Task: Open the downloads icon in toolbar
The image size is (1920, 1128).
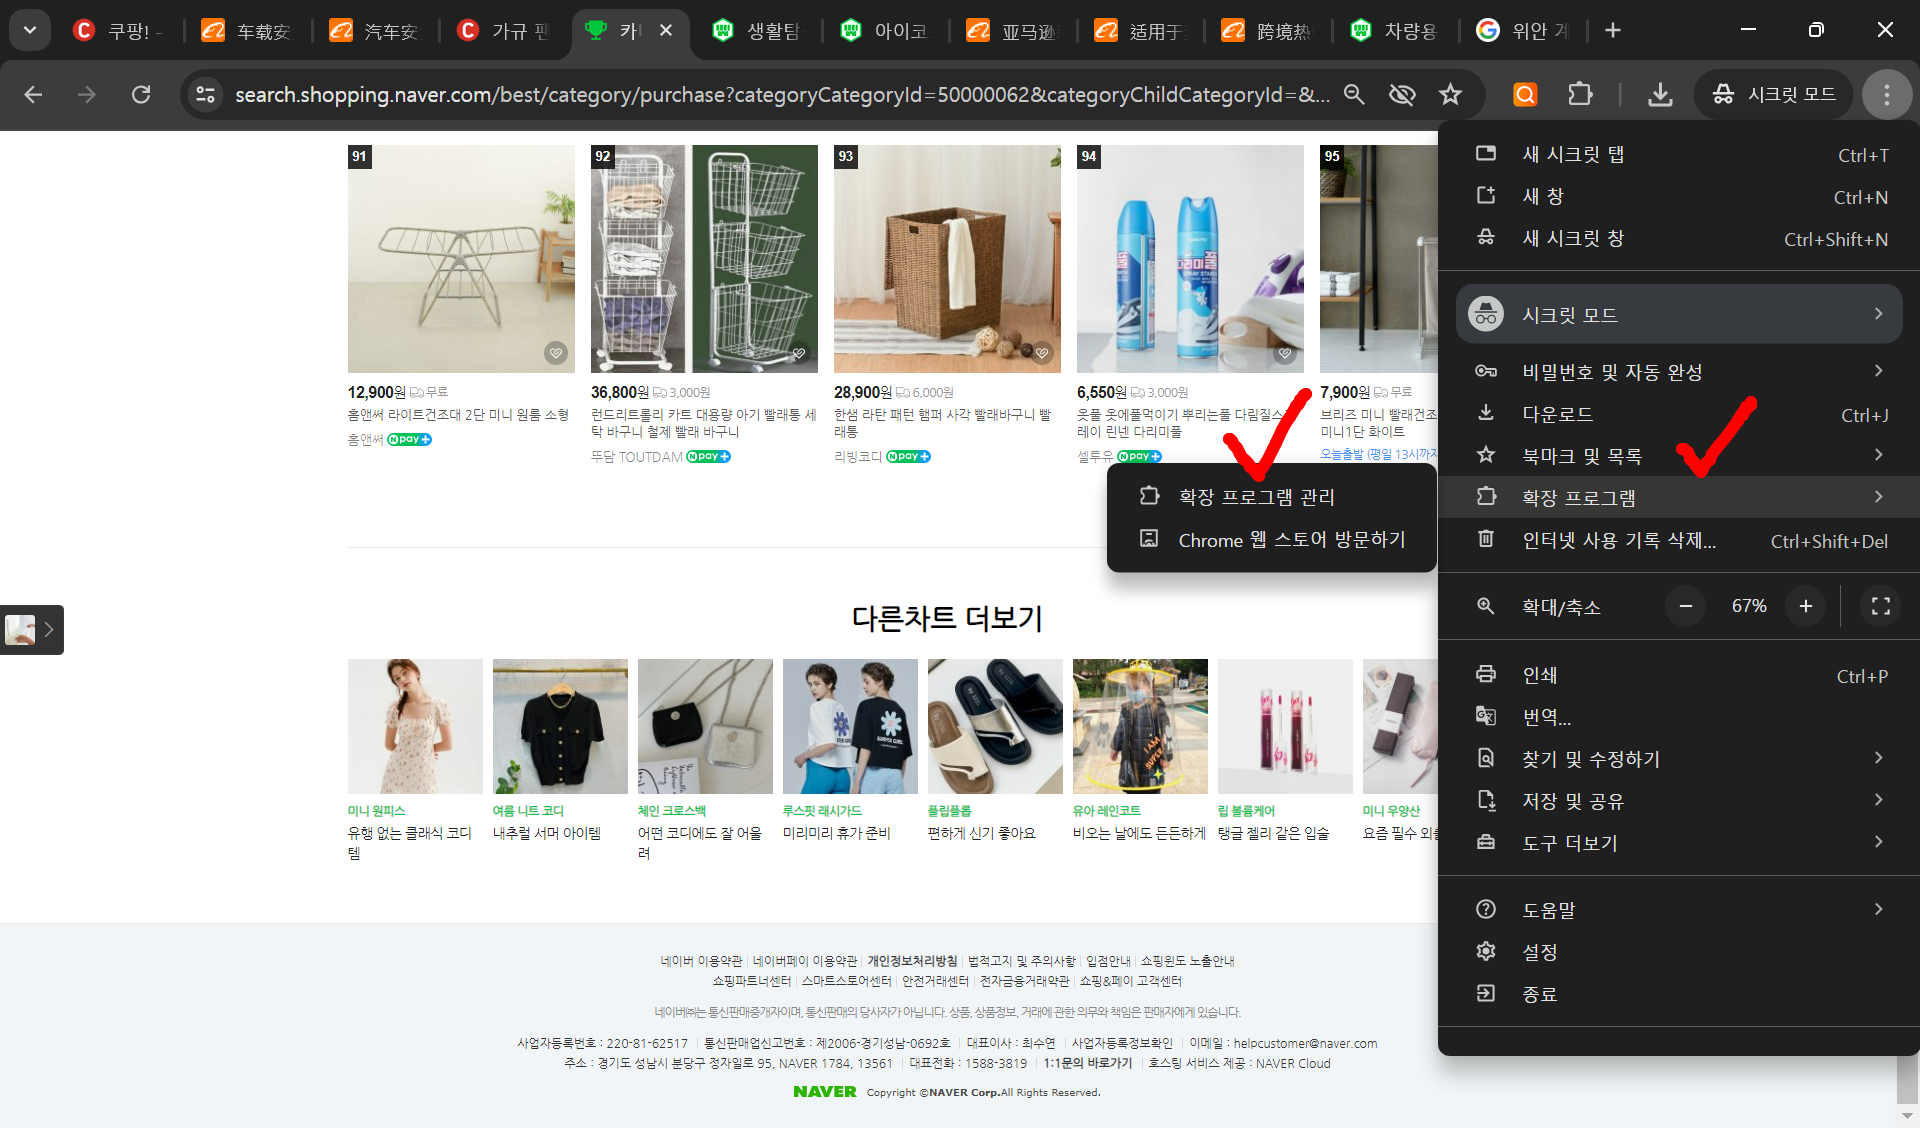Action: (1660, 95)
